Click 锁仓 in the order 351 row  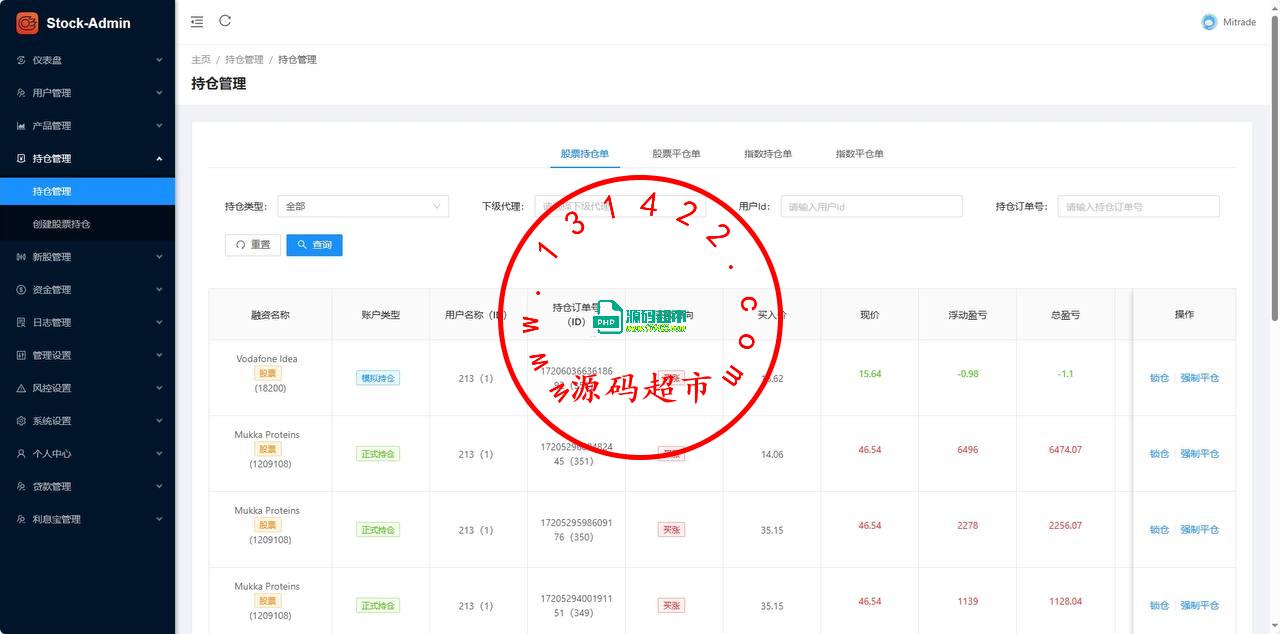pos(1159,454)
